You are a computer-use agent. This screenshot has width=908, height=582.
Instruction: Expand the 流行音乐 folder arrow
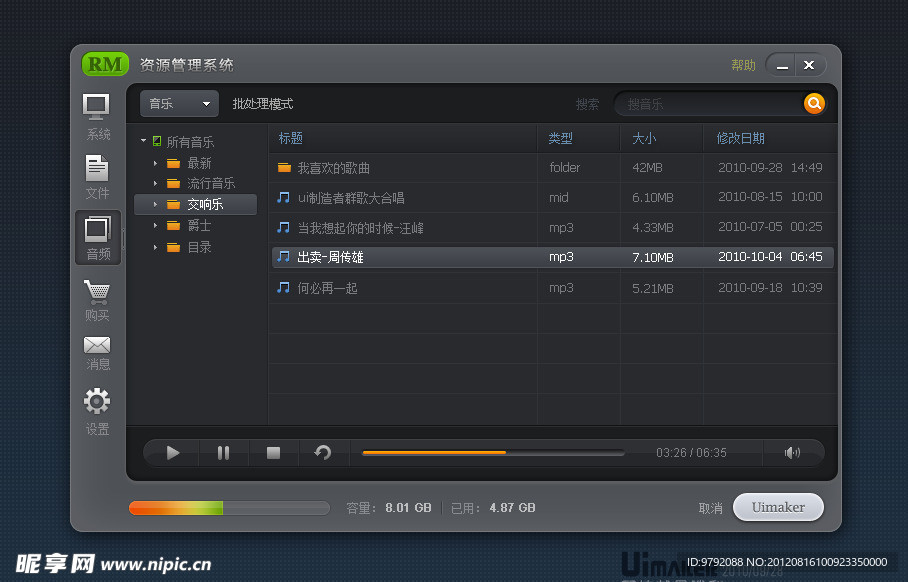coord(155,184)
